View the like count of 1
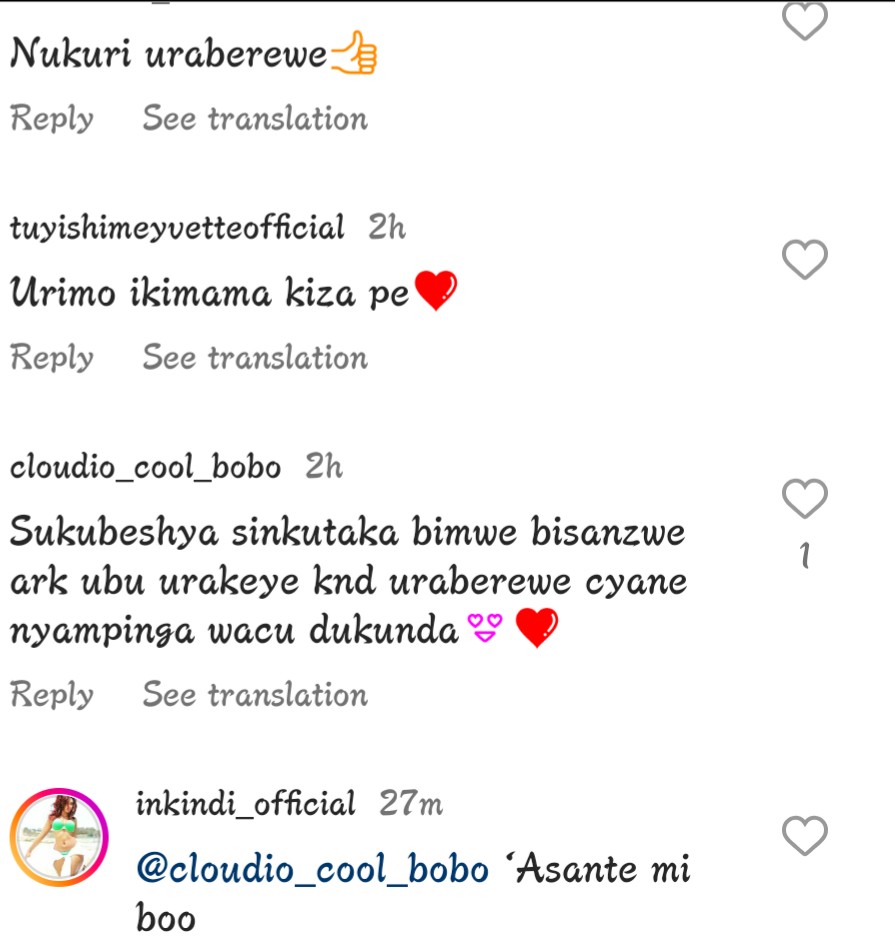The image size is (895, 943). pyautogui.click(x=805, y=555)
